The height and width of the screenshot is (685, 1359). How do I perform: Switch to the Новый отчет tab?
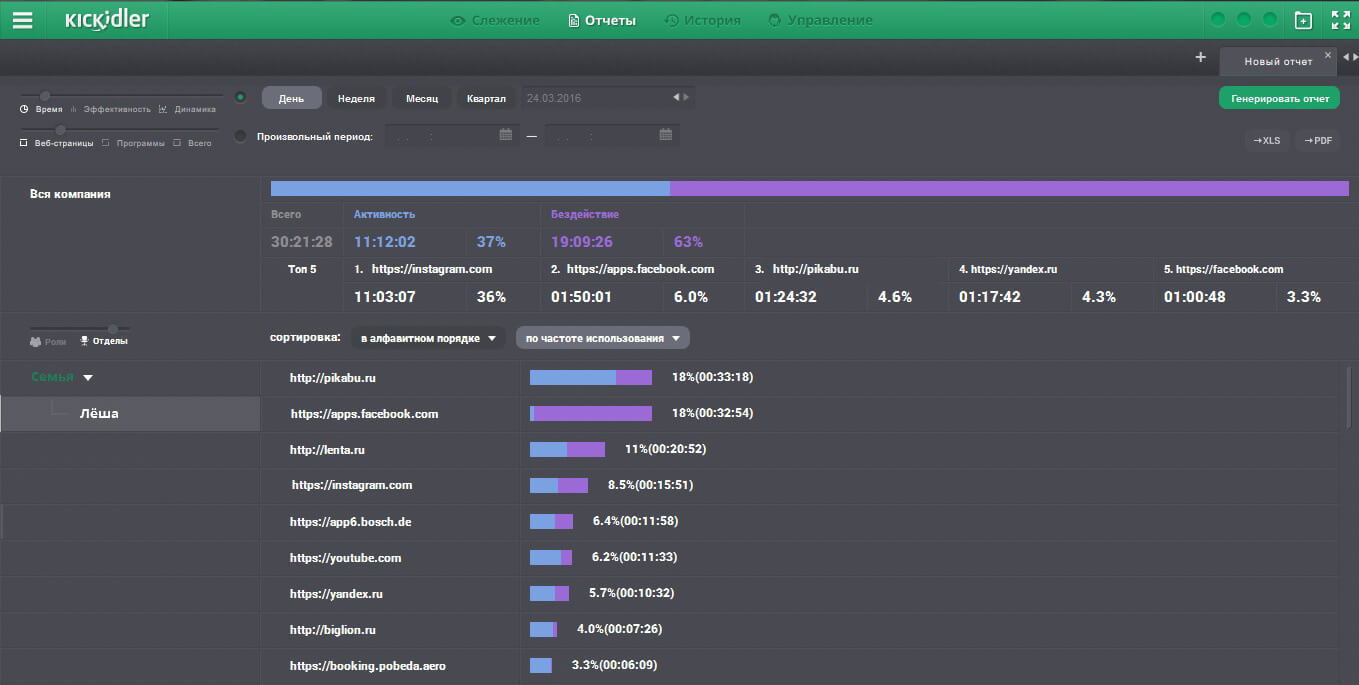(1278, 61)
